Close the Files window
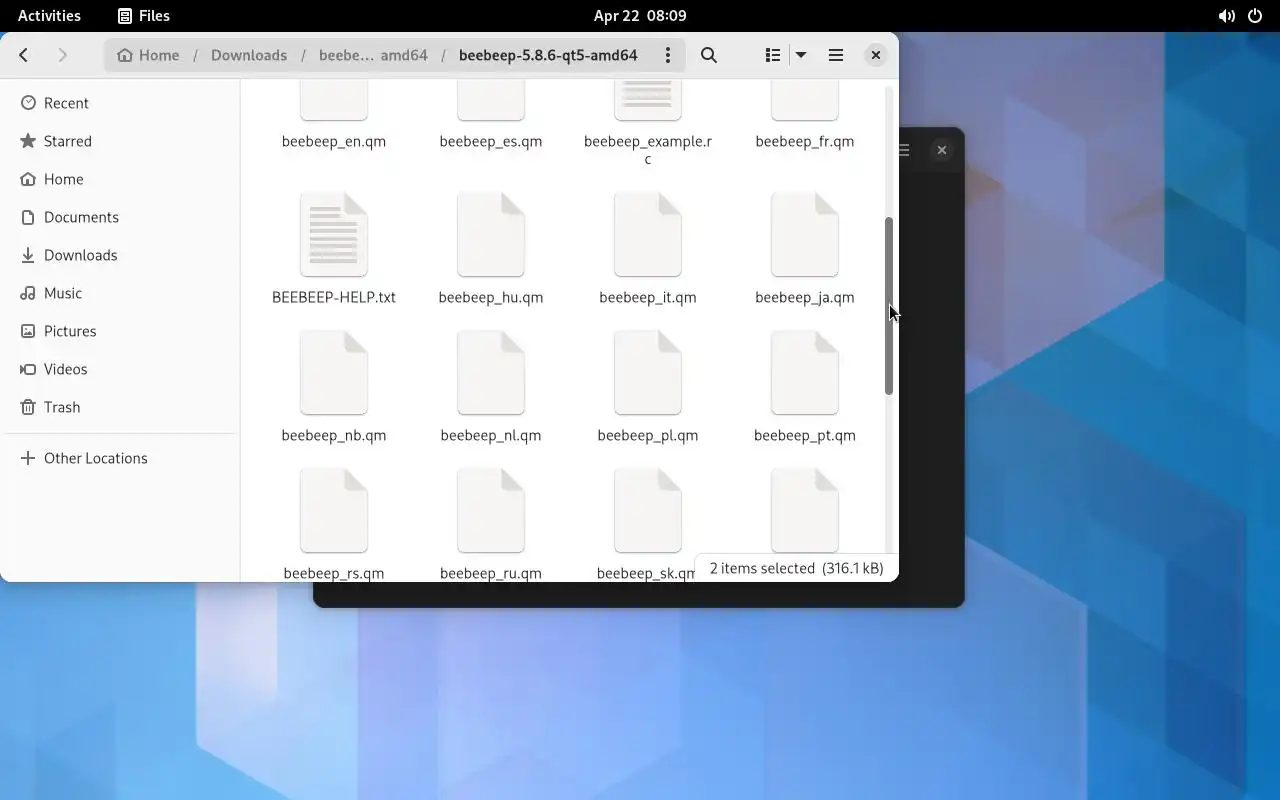 [x=875, y=55]
